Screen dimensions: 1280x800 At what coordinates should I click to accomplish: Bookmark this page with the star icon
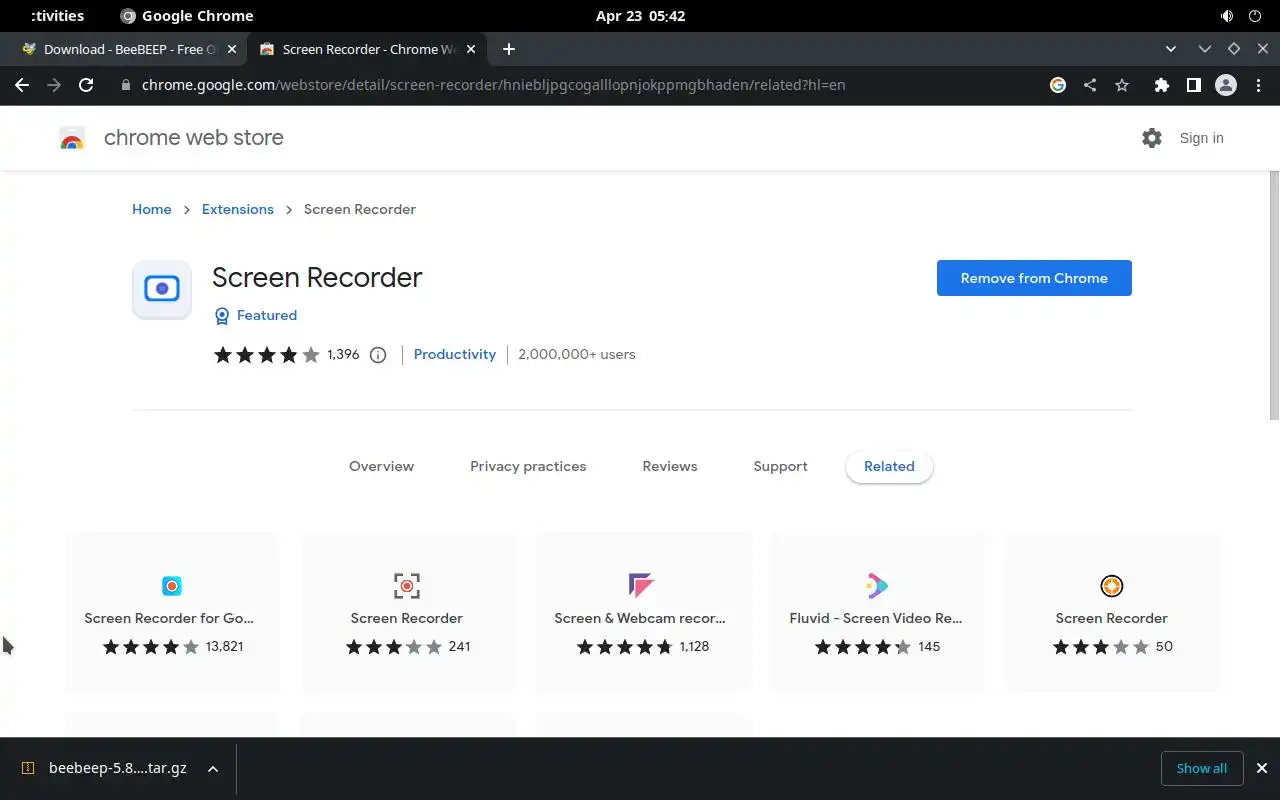tap(1122, 85)
